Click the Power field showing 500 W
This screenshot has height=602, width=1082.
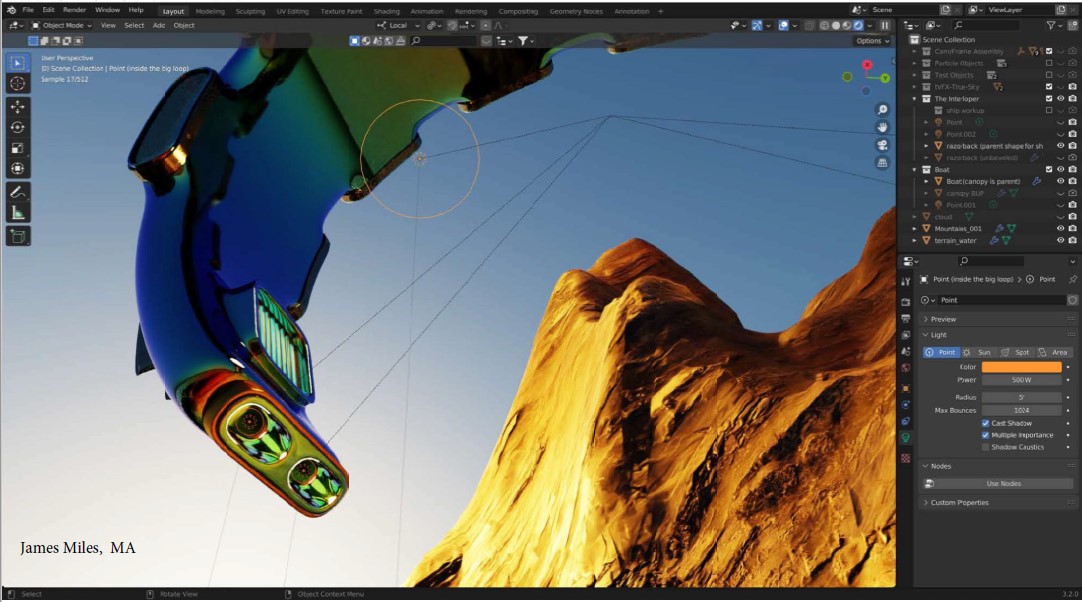coord(1021,380)
